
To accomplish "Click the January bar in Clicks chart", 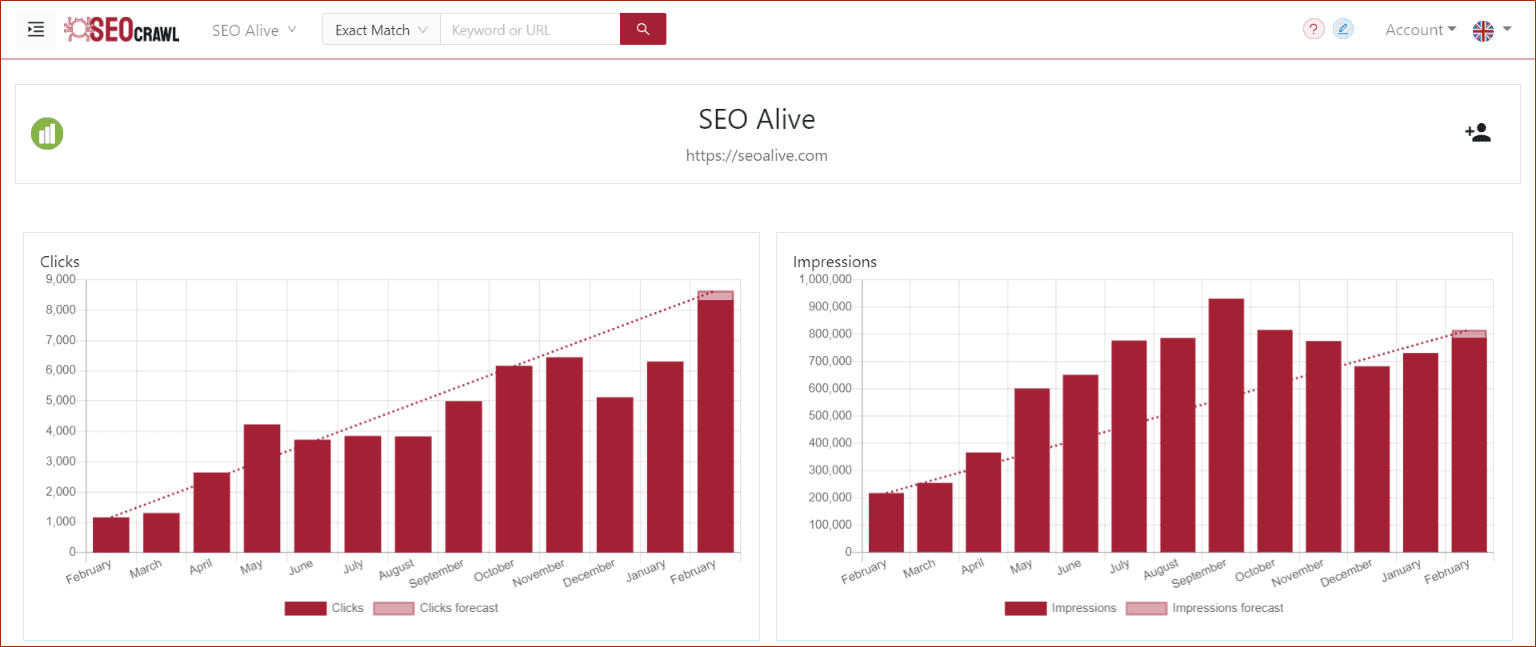I will (665, 457).
